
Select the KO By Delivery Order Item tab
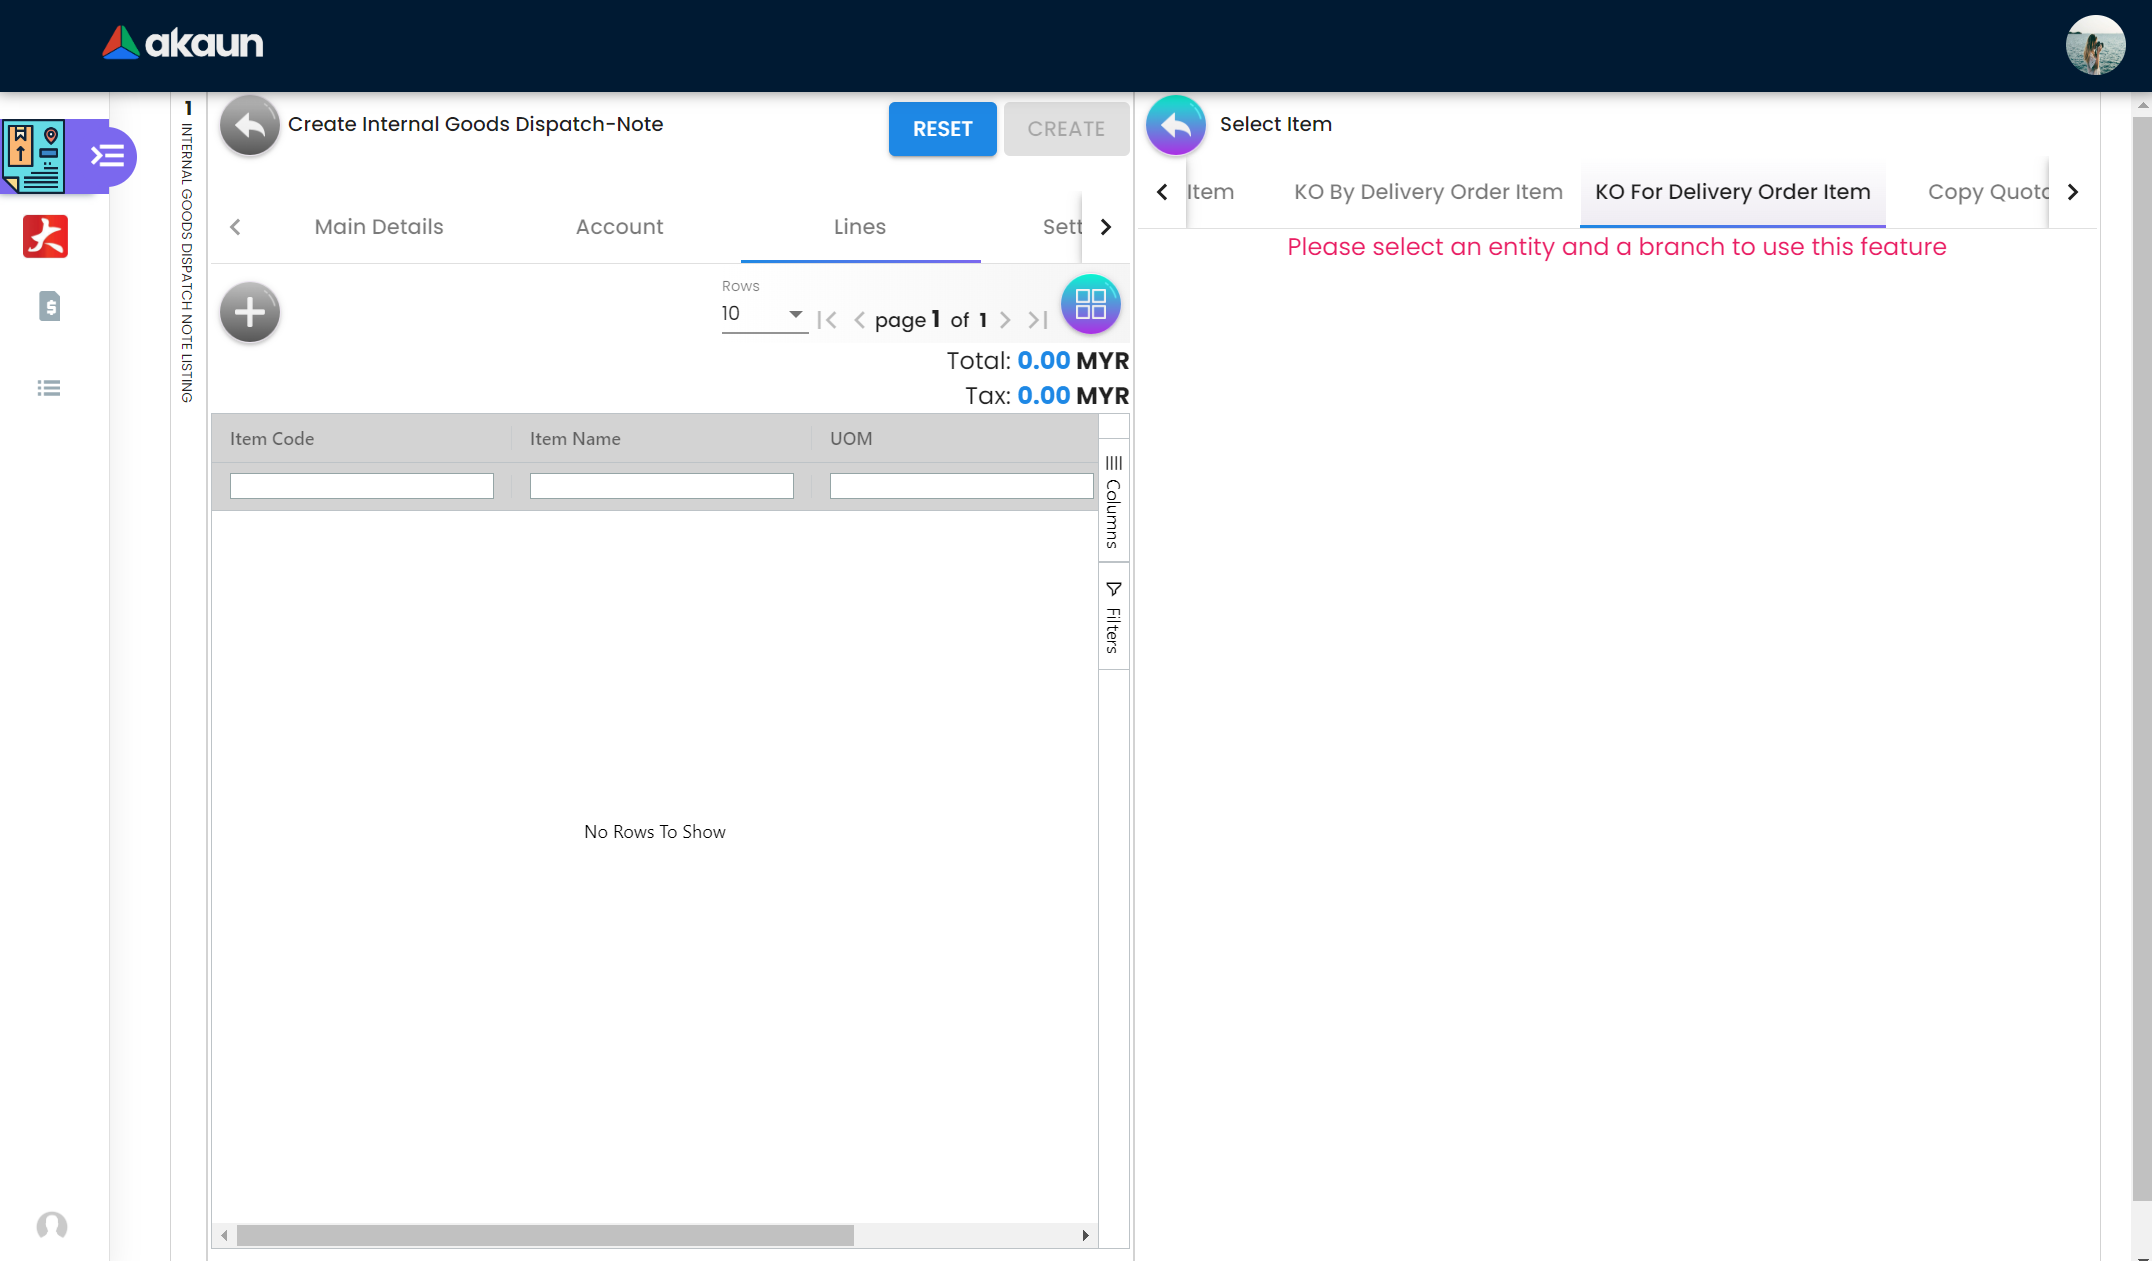pyautogui.click(x=1428, y=192)
